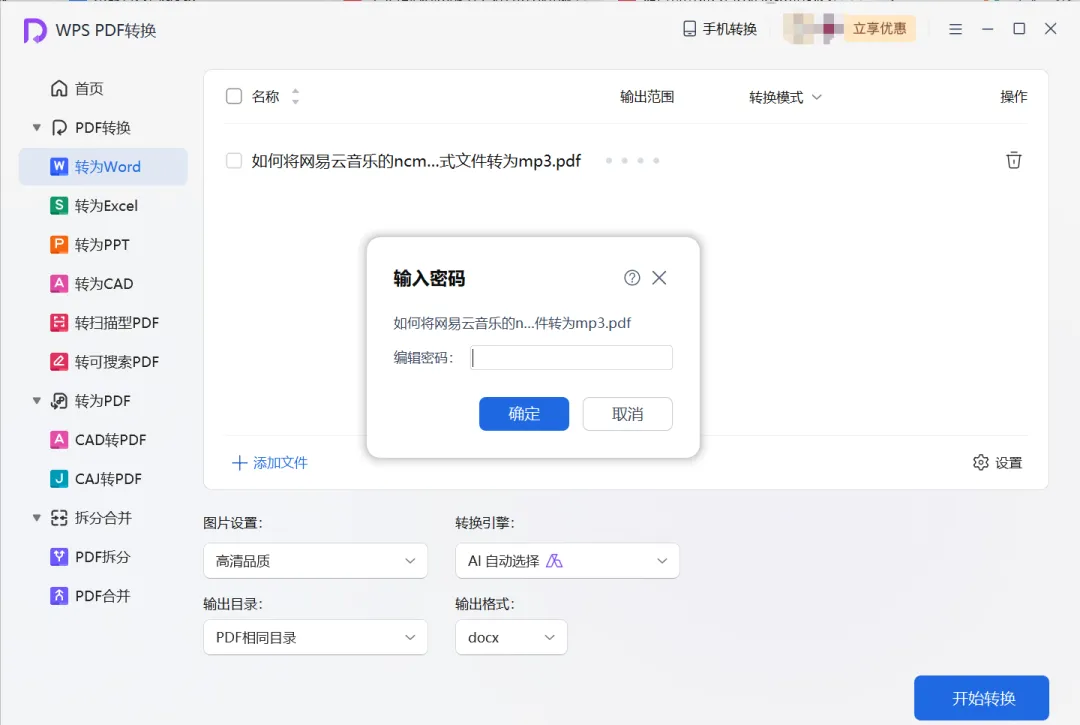Maximize the WPS PDF转换 window

pos(1019,28)
